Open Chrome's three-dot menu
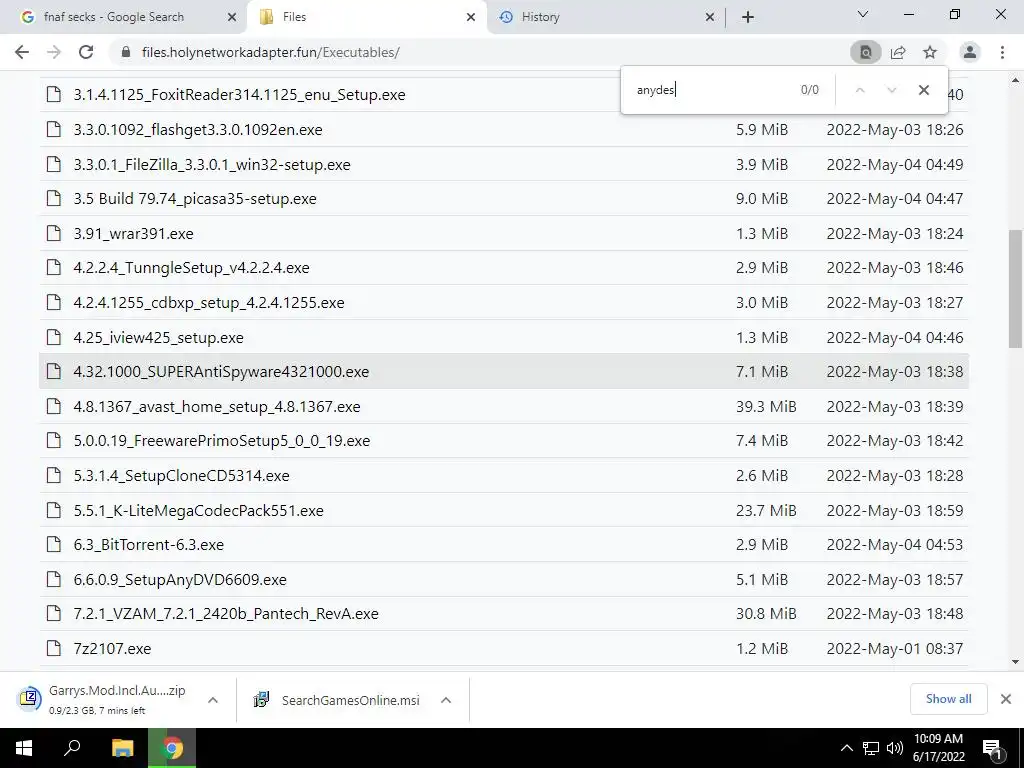The width and height of the screenshot is (1024, 768). (1002, 52)
